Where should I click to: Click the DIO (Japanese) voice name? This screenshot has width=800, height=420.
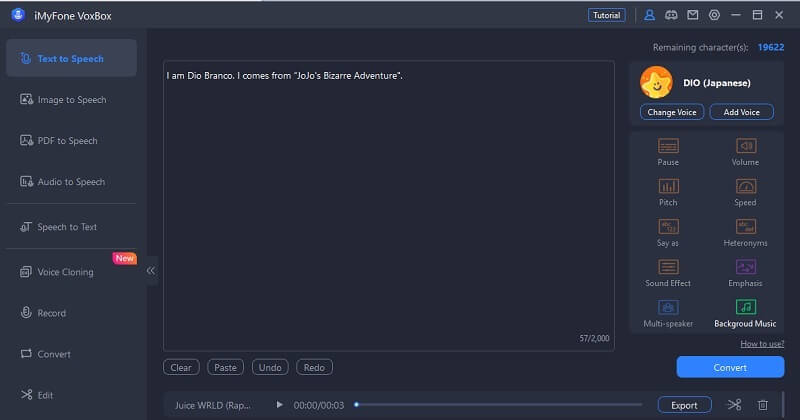(x=717, y=83)
